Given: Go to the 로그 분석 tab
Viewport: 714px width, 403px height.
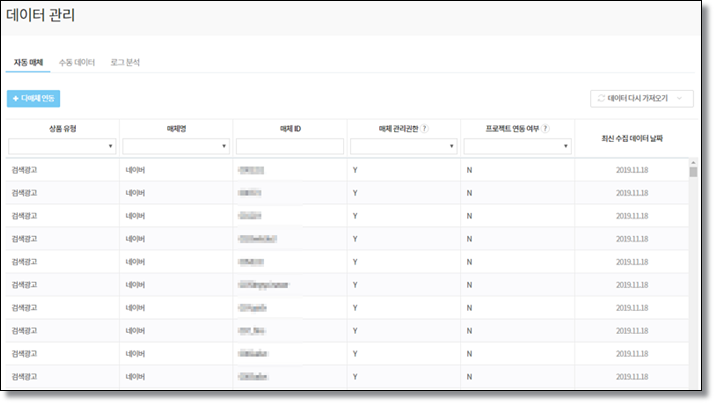Looking at the screenshot, I should pos(125,62).
